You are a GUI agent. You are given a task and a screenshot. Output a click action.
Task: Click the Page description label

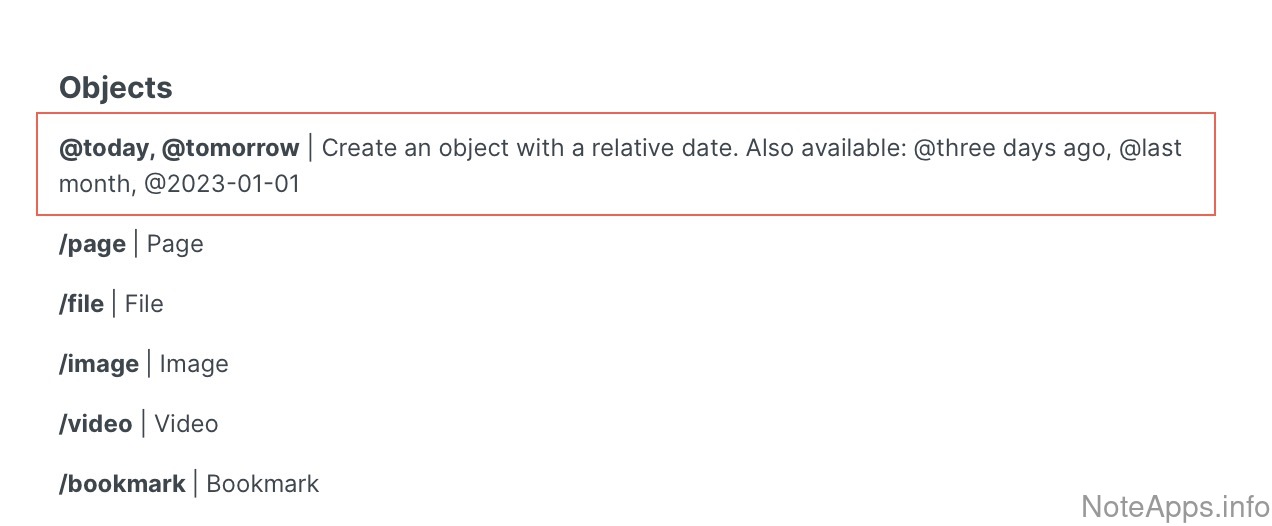[x=175, y=244]
